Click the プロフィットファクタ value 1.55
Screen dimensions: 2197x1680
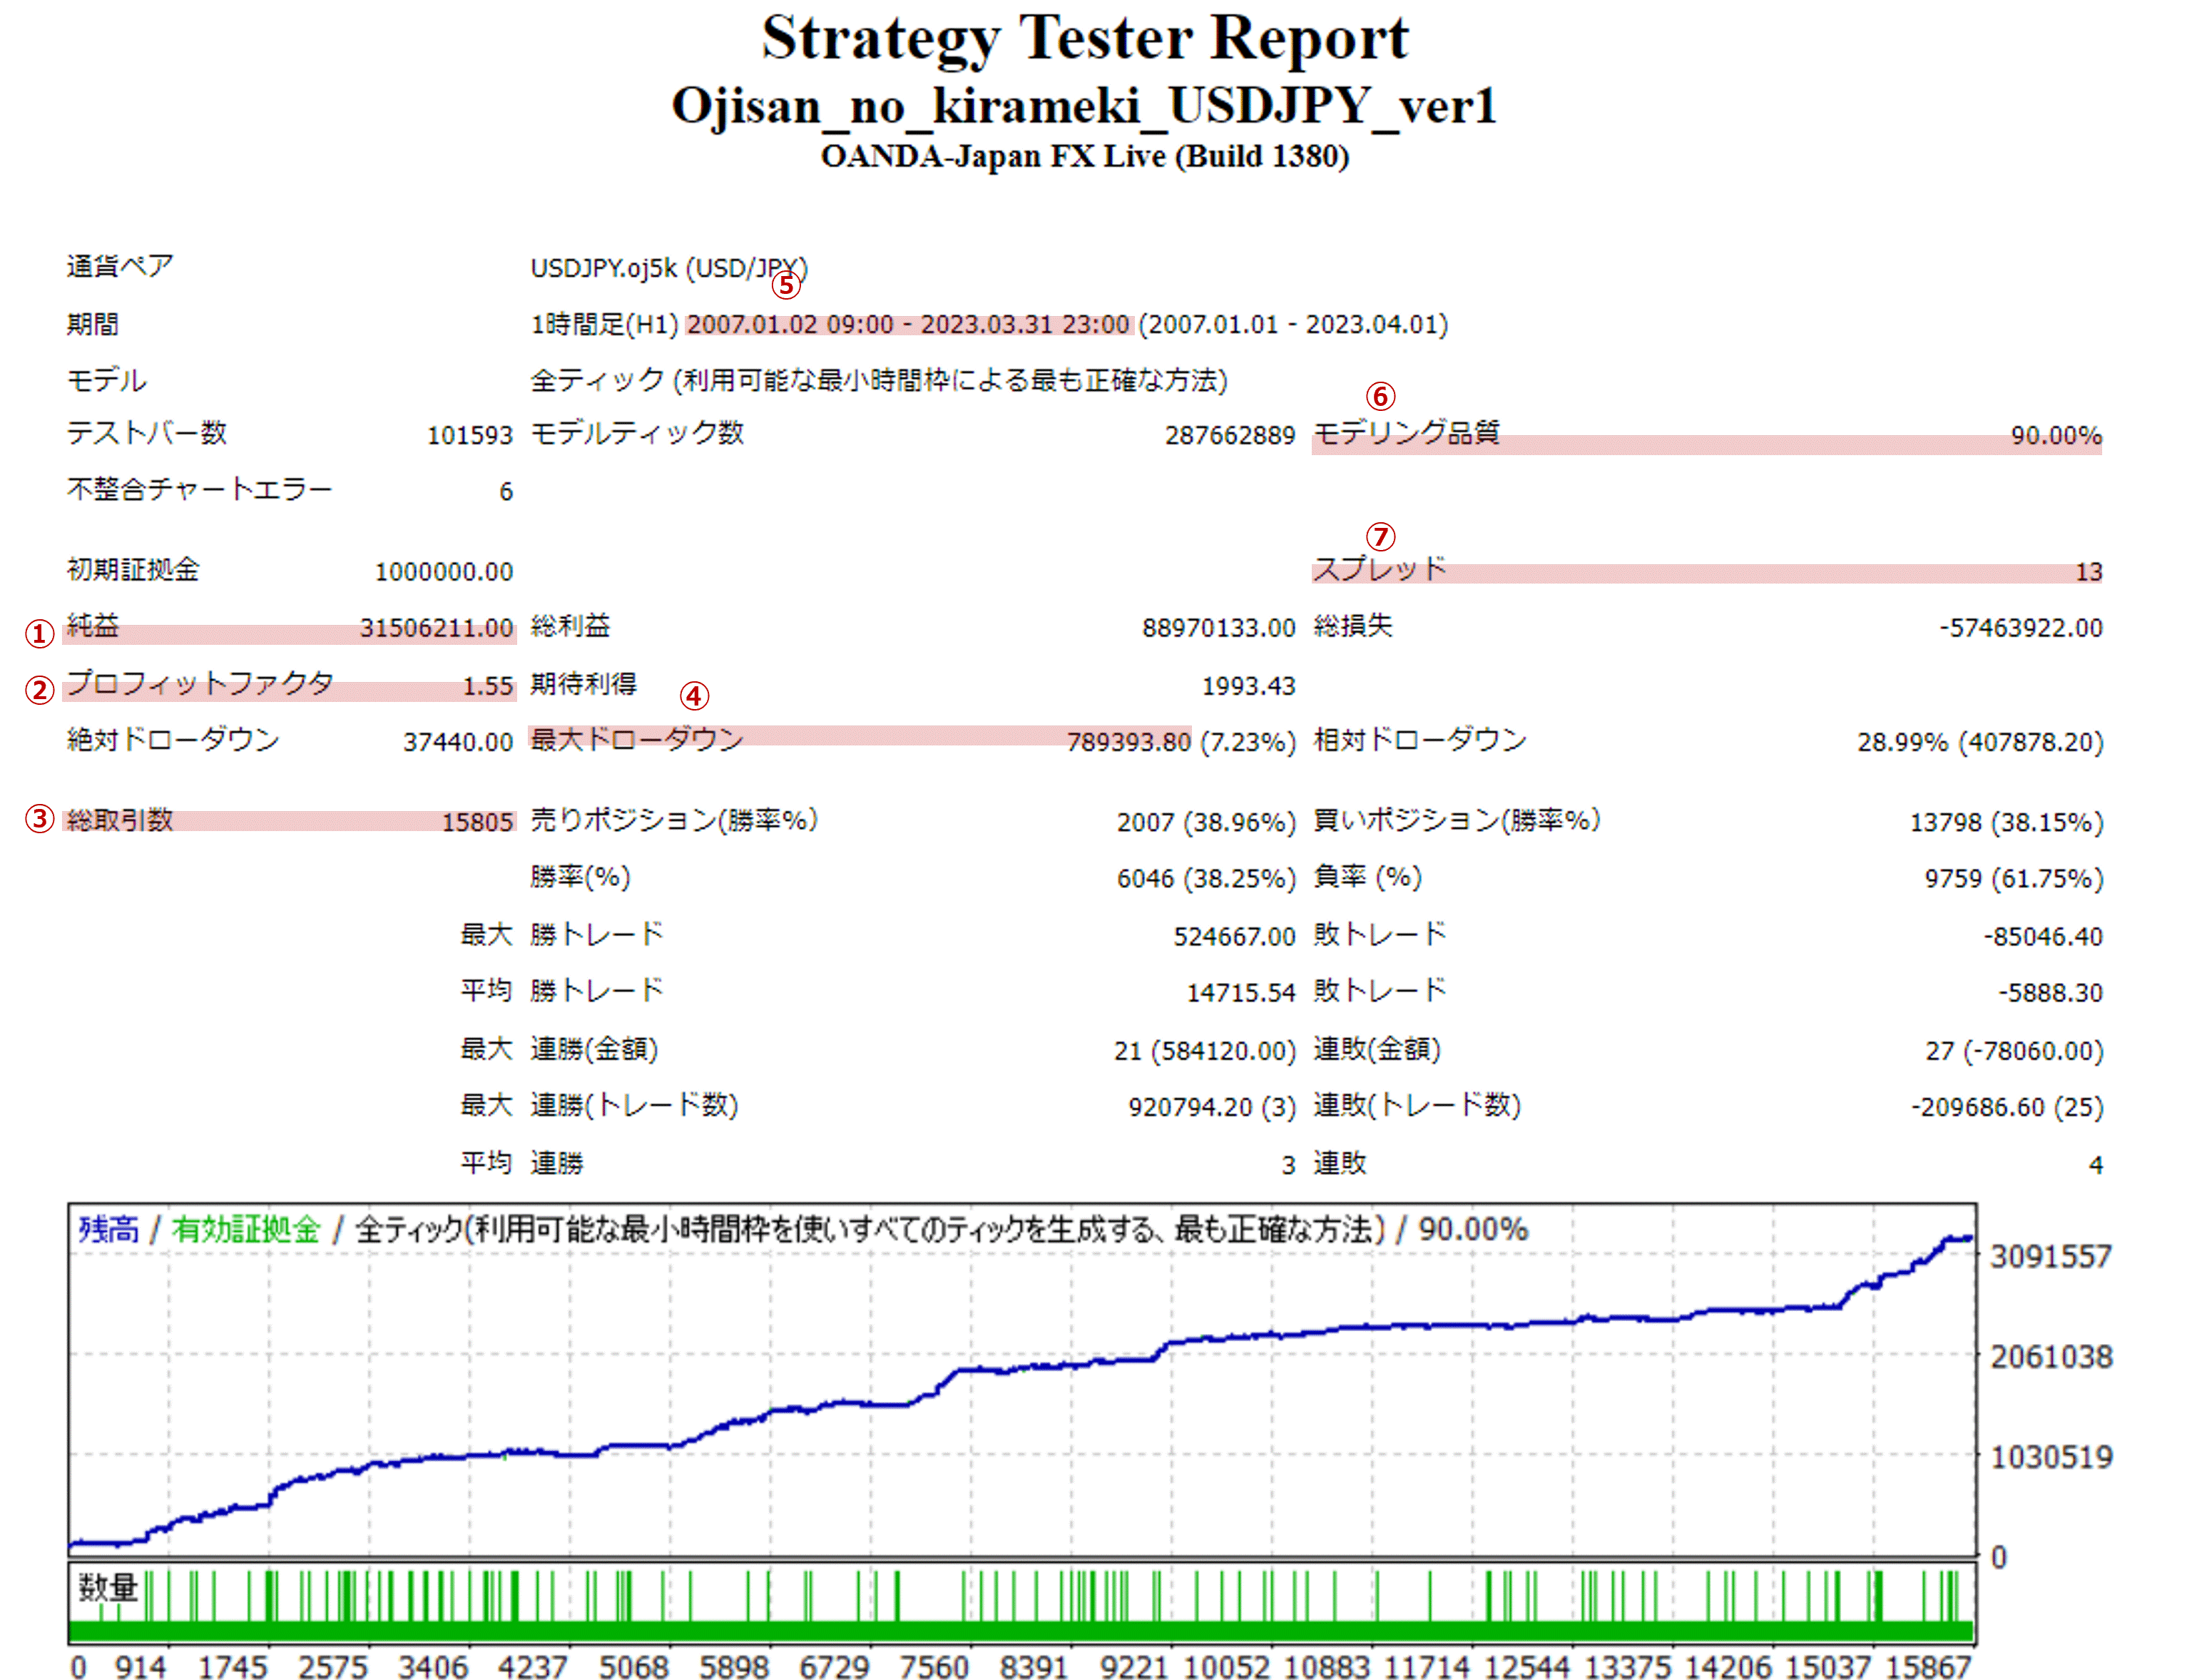pos(487,686)
